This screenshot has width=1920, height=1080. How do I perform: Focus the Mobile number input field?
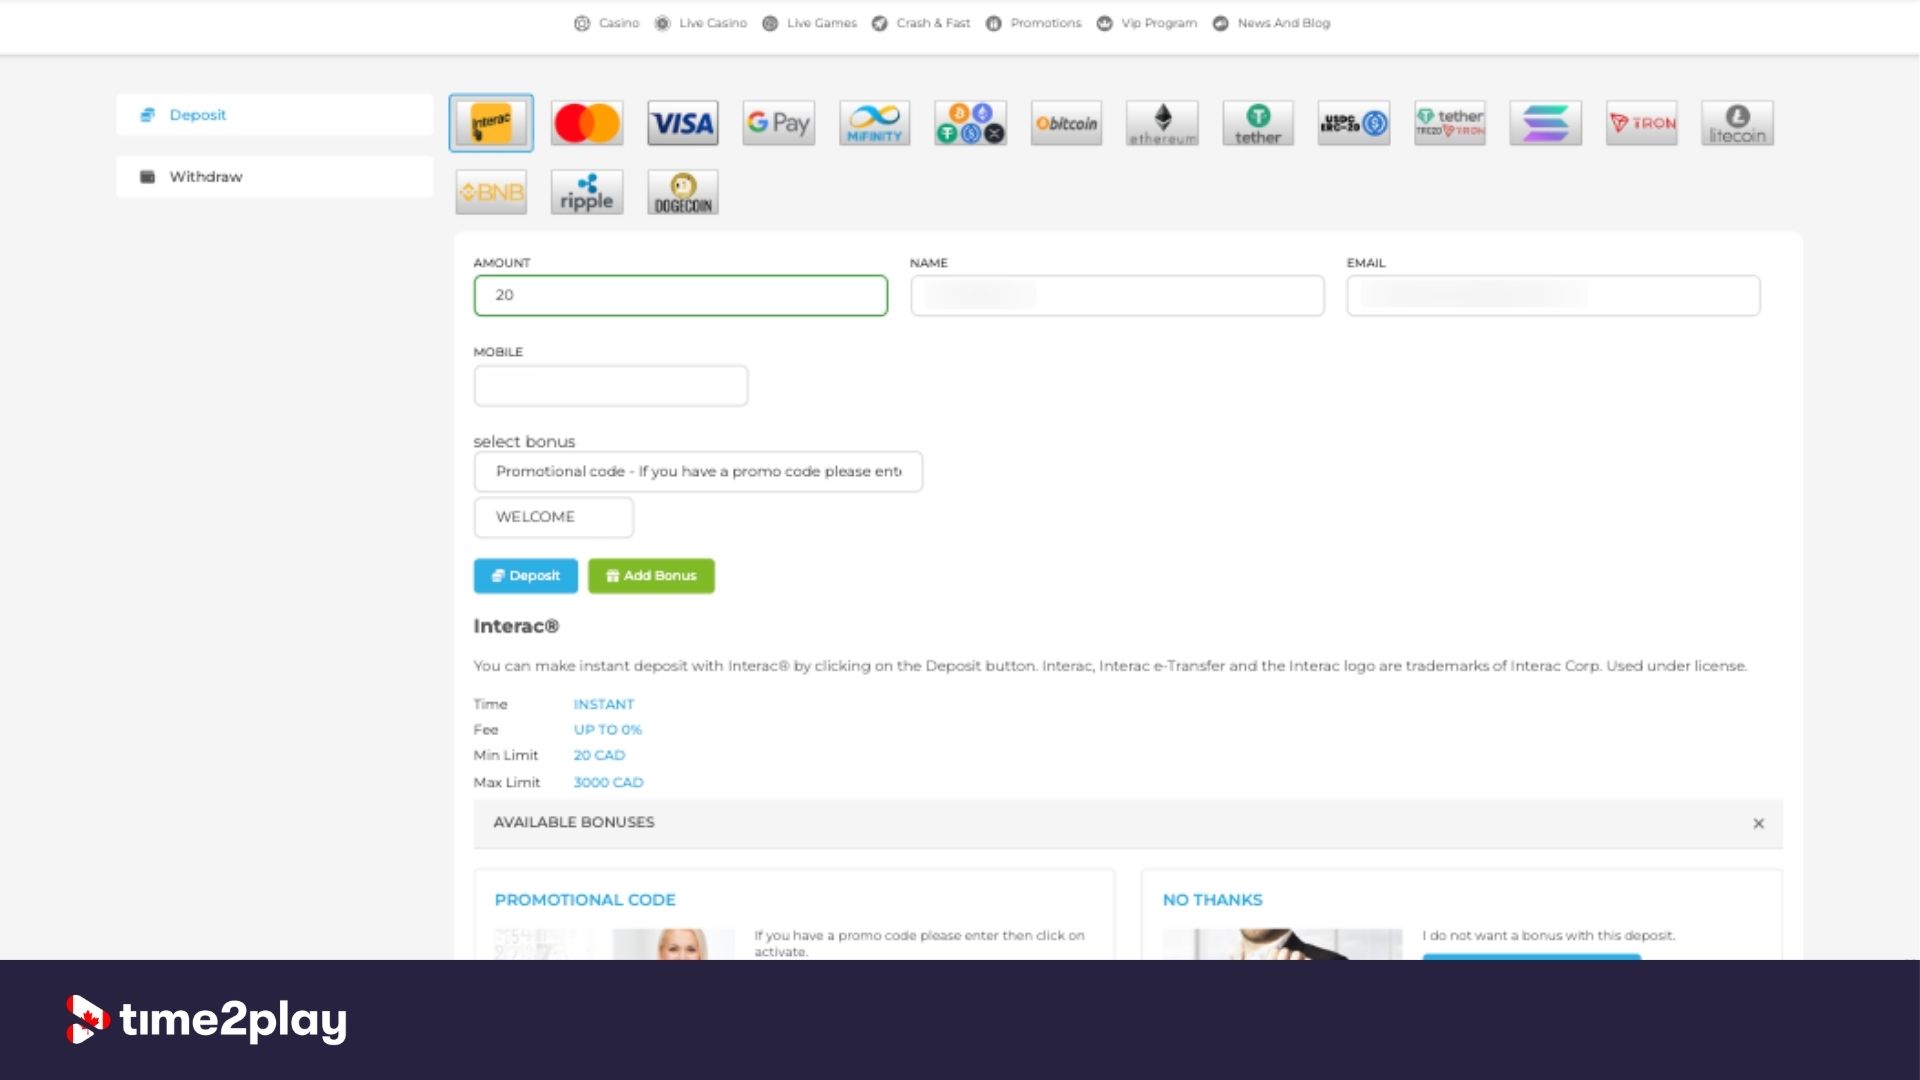[611, 386]
